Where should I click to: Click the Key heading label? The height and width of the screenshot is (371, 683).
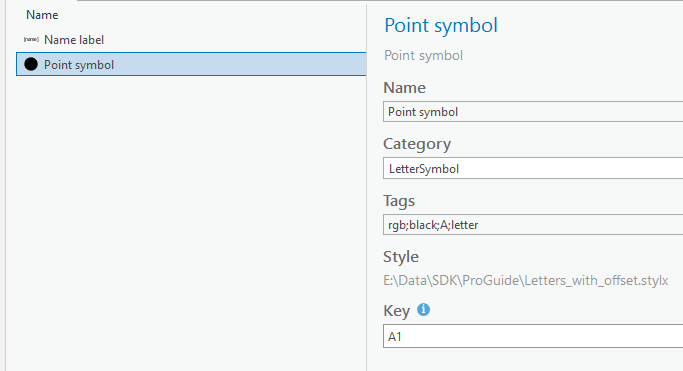[396, 311]
